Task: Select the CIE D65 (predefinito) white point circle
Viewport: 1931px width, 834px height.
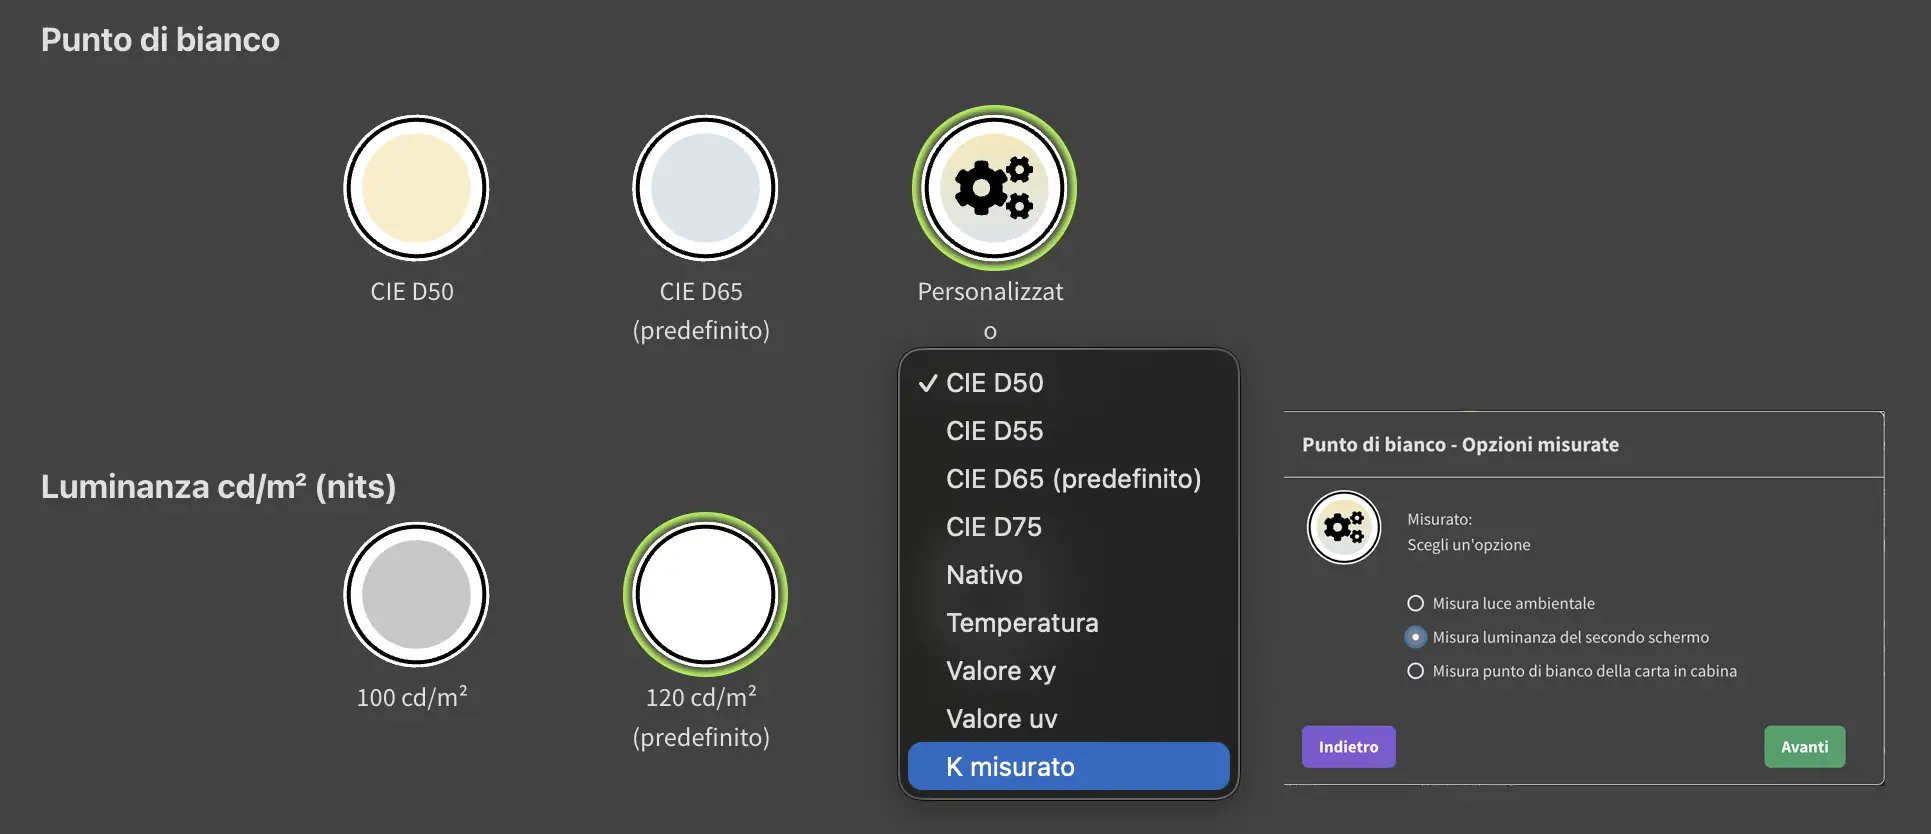Action: tap(705, 188)
